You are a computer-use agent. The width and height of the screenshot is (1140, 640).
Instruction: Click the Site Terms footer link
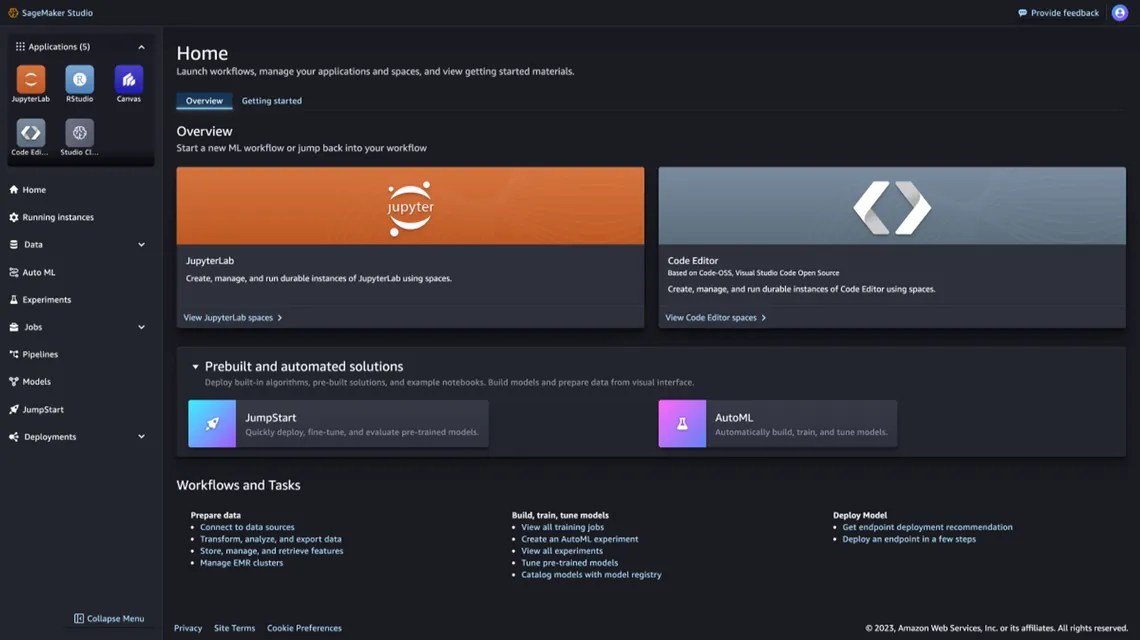coord(234,628)
